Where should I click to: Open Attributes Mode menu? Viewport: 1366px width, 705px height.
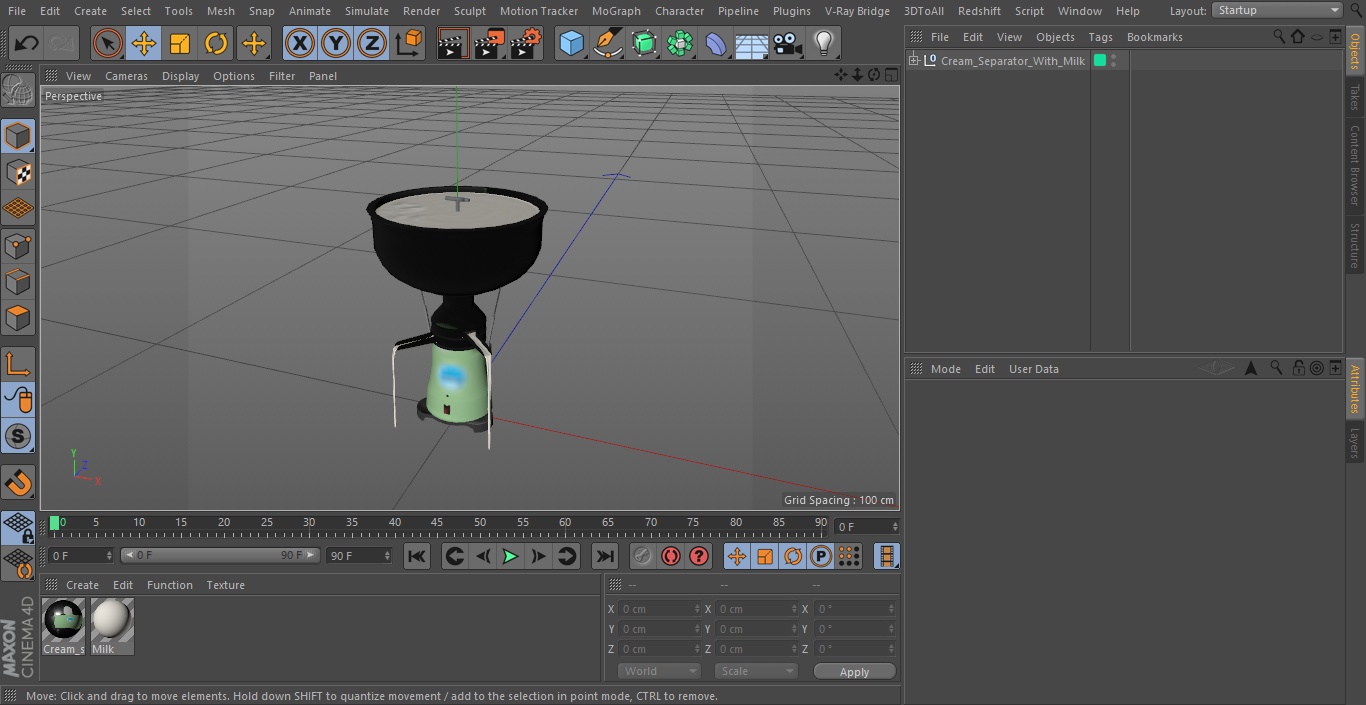[945, 369]
